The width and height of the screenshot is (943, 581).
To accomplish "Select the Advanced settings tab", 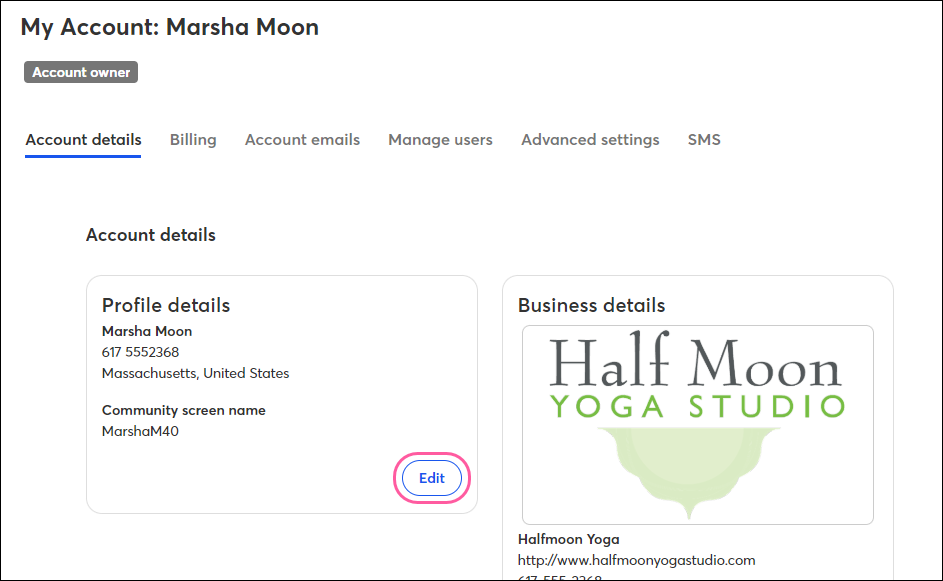I will (x=590, y=140).
